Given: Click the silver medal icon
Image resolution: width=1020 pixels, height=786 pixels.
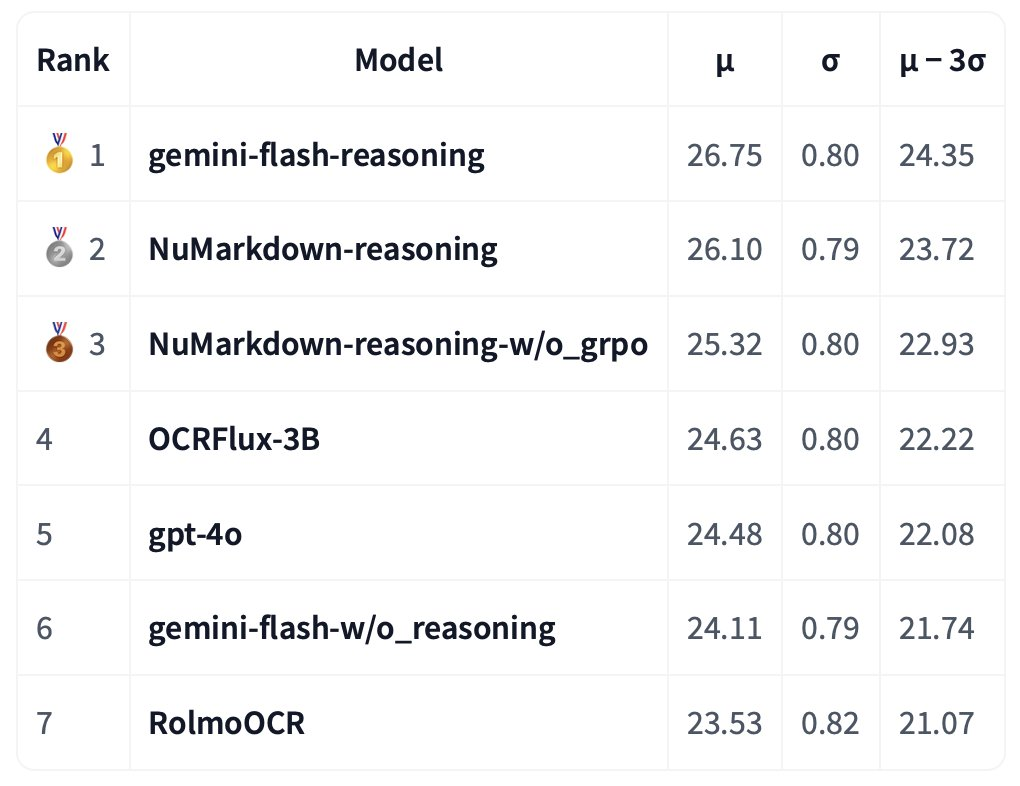Looking at the screenshot, I should [59, 249].
